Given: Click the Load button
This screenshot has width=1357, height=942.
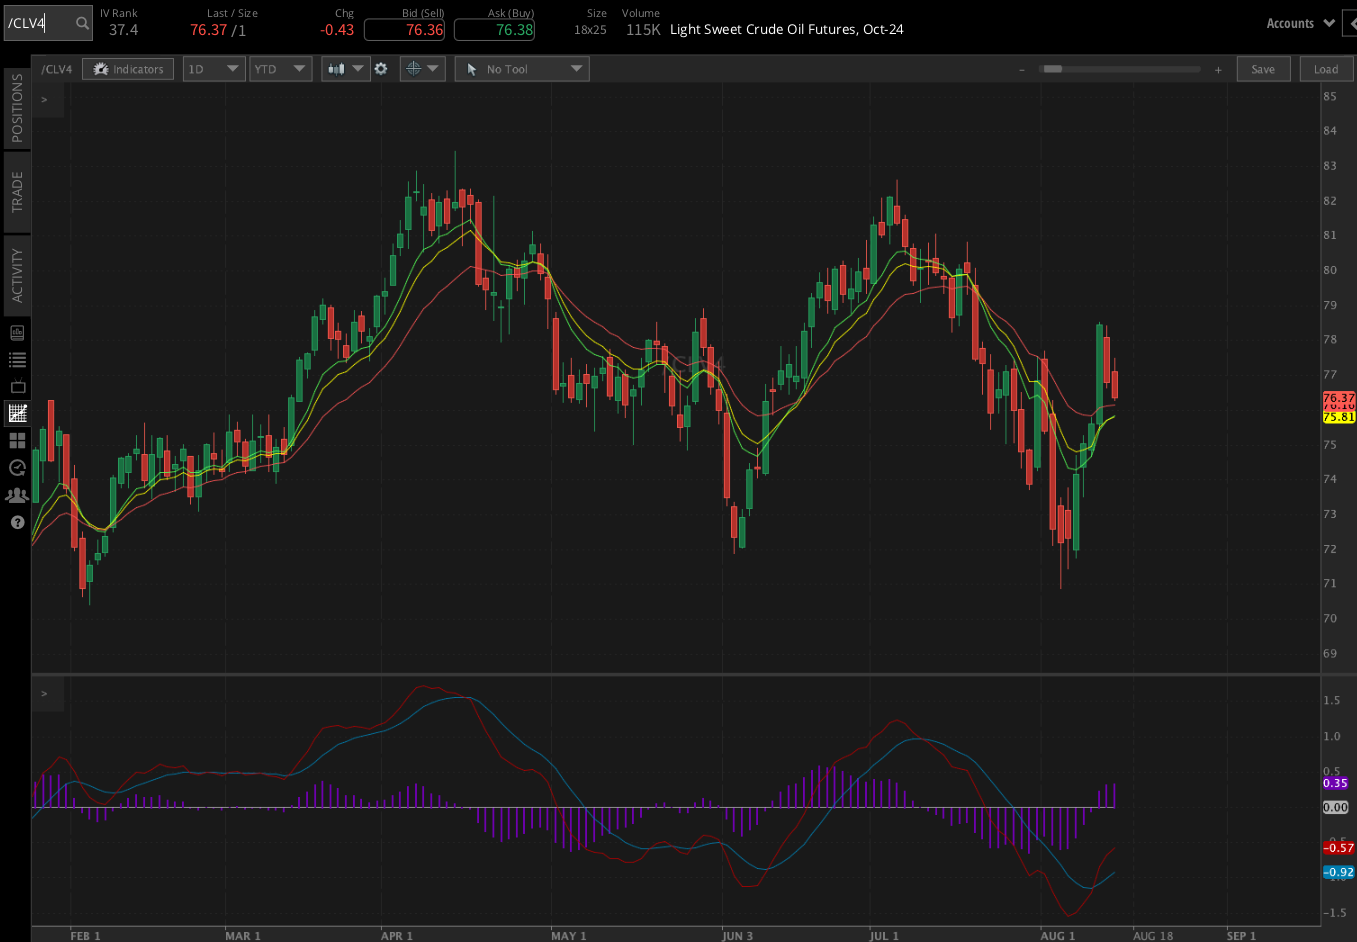Looking at the screenshot, I should click(1326, 68).
